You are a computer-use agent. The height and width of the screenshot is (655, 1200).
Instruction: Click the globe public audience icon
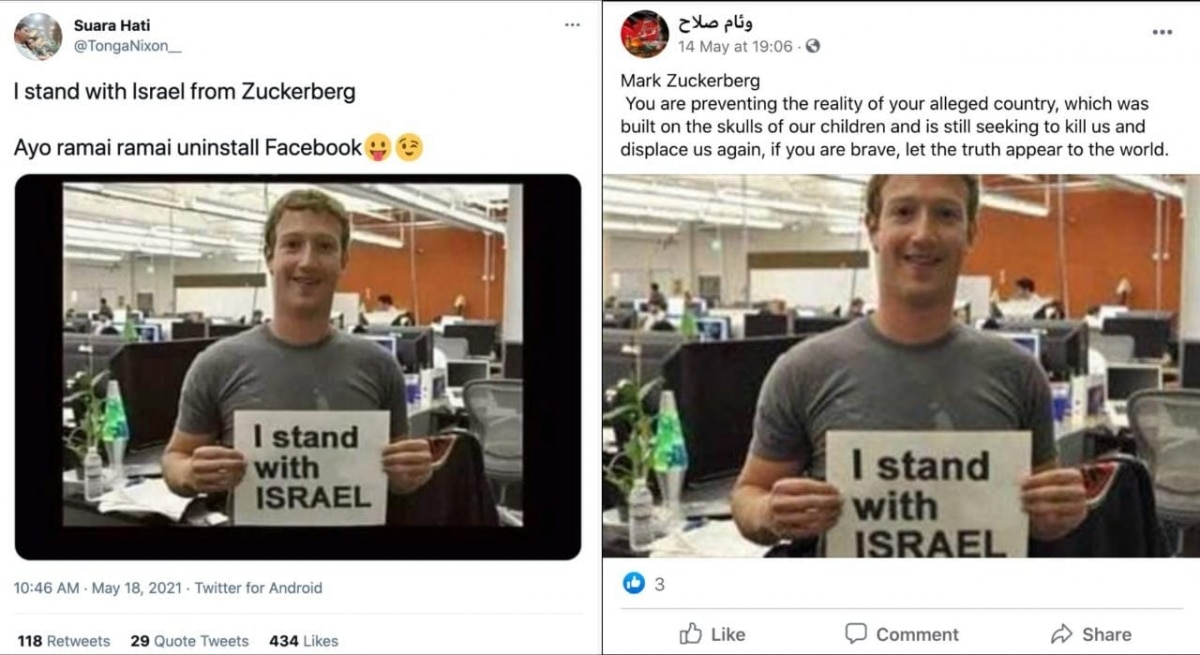813,46
